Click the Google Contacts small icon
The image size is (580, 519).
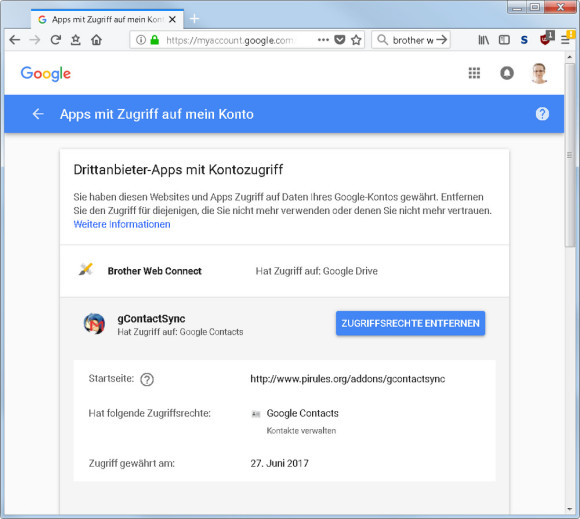pos(256,414)
